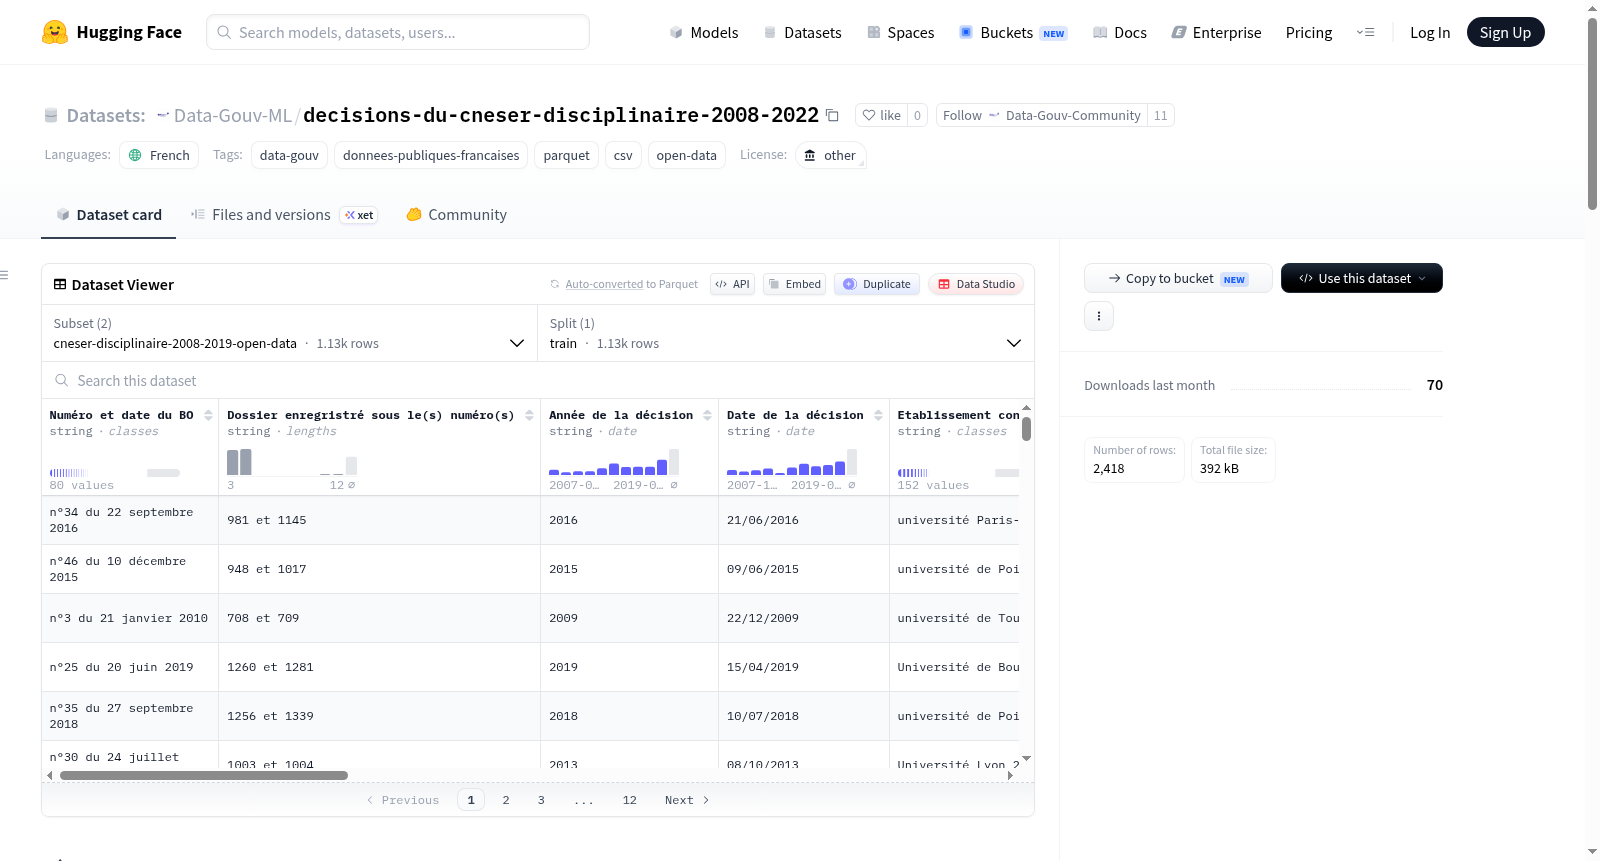Like the dataset with heart button
This screenshot has width=1600, height=861.
[881, 115]
